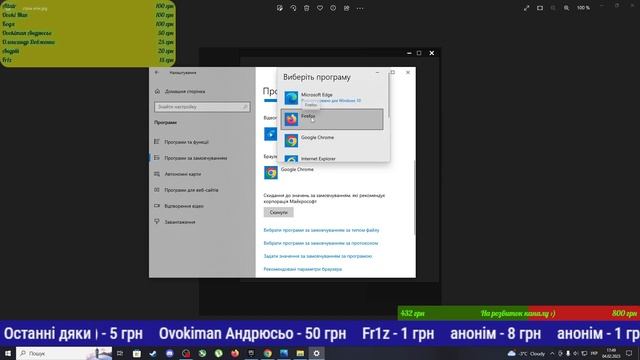This screenshot has height=360, width=640.
Task: Click the Google Chrome logo icon in popup
Action: pos(291,140)
